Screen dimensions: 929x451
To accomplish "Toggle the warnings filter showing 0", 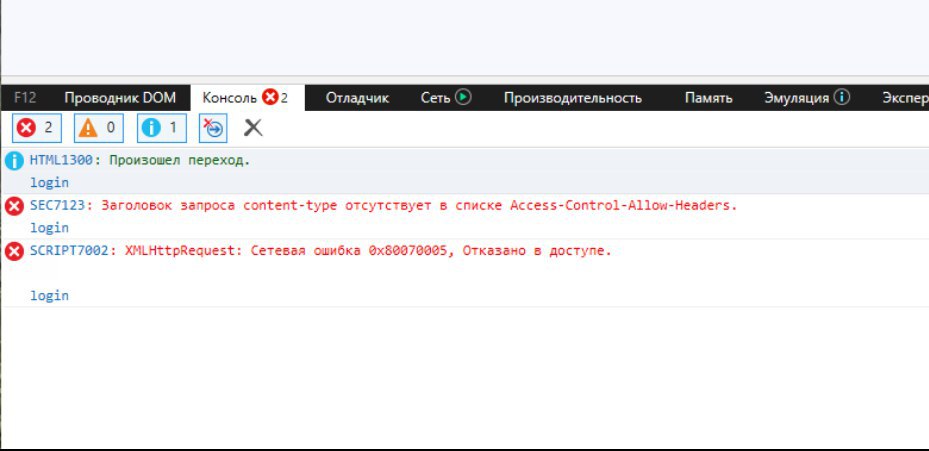I will [x=98, y=128].
